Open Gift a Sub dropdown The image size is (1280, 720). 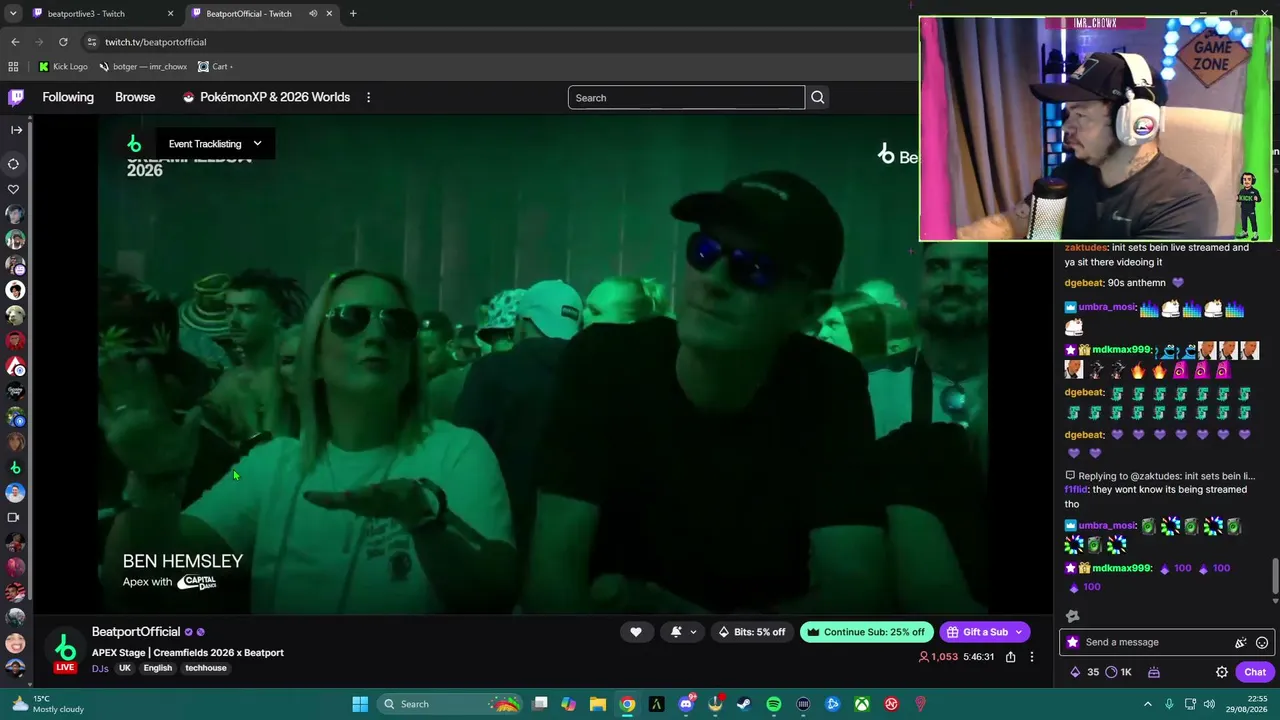pyautogui.click(x=985, y=631)
